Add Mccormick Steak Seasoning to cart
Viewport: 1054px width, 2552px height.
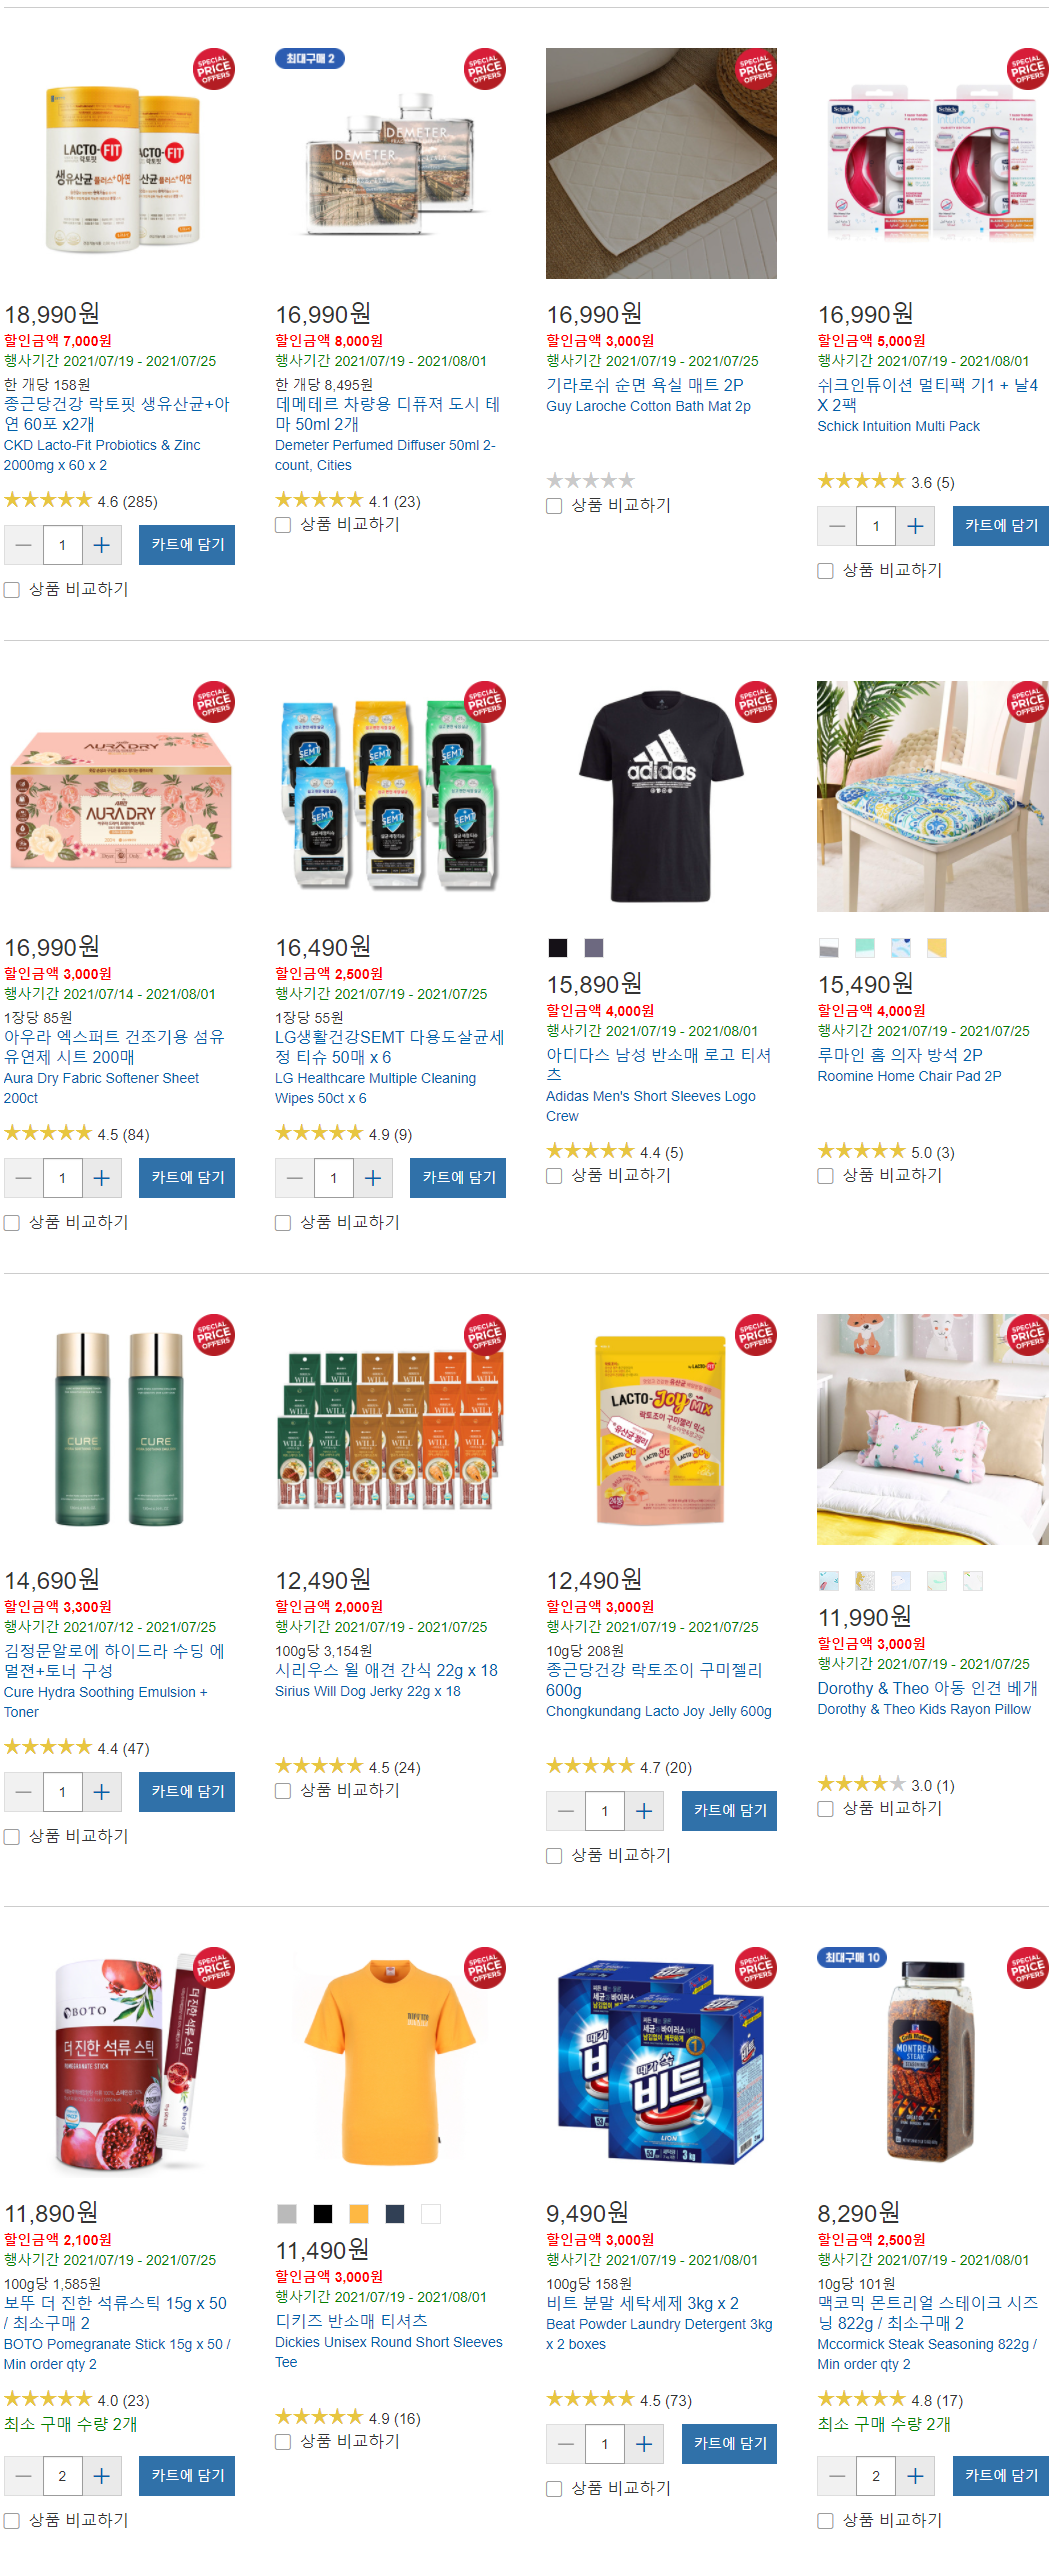click(1000, 2476)
